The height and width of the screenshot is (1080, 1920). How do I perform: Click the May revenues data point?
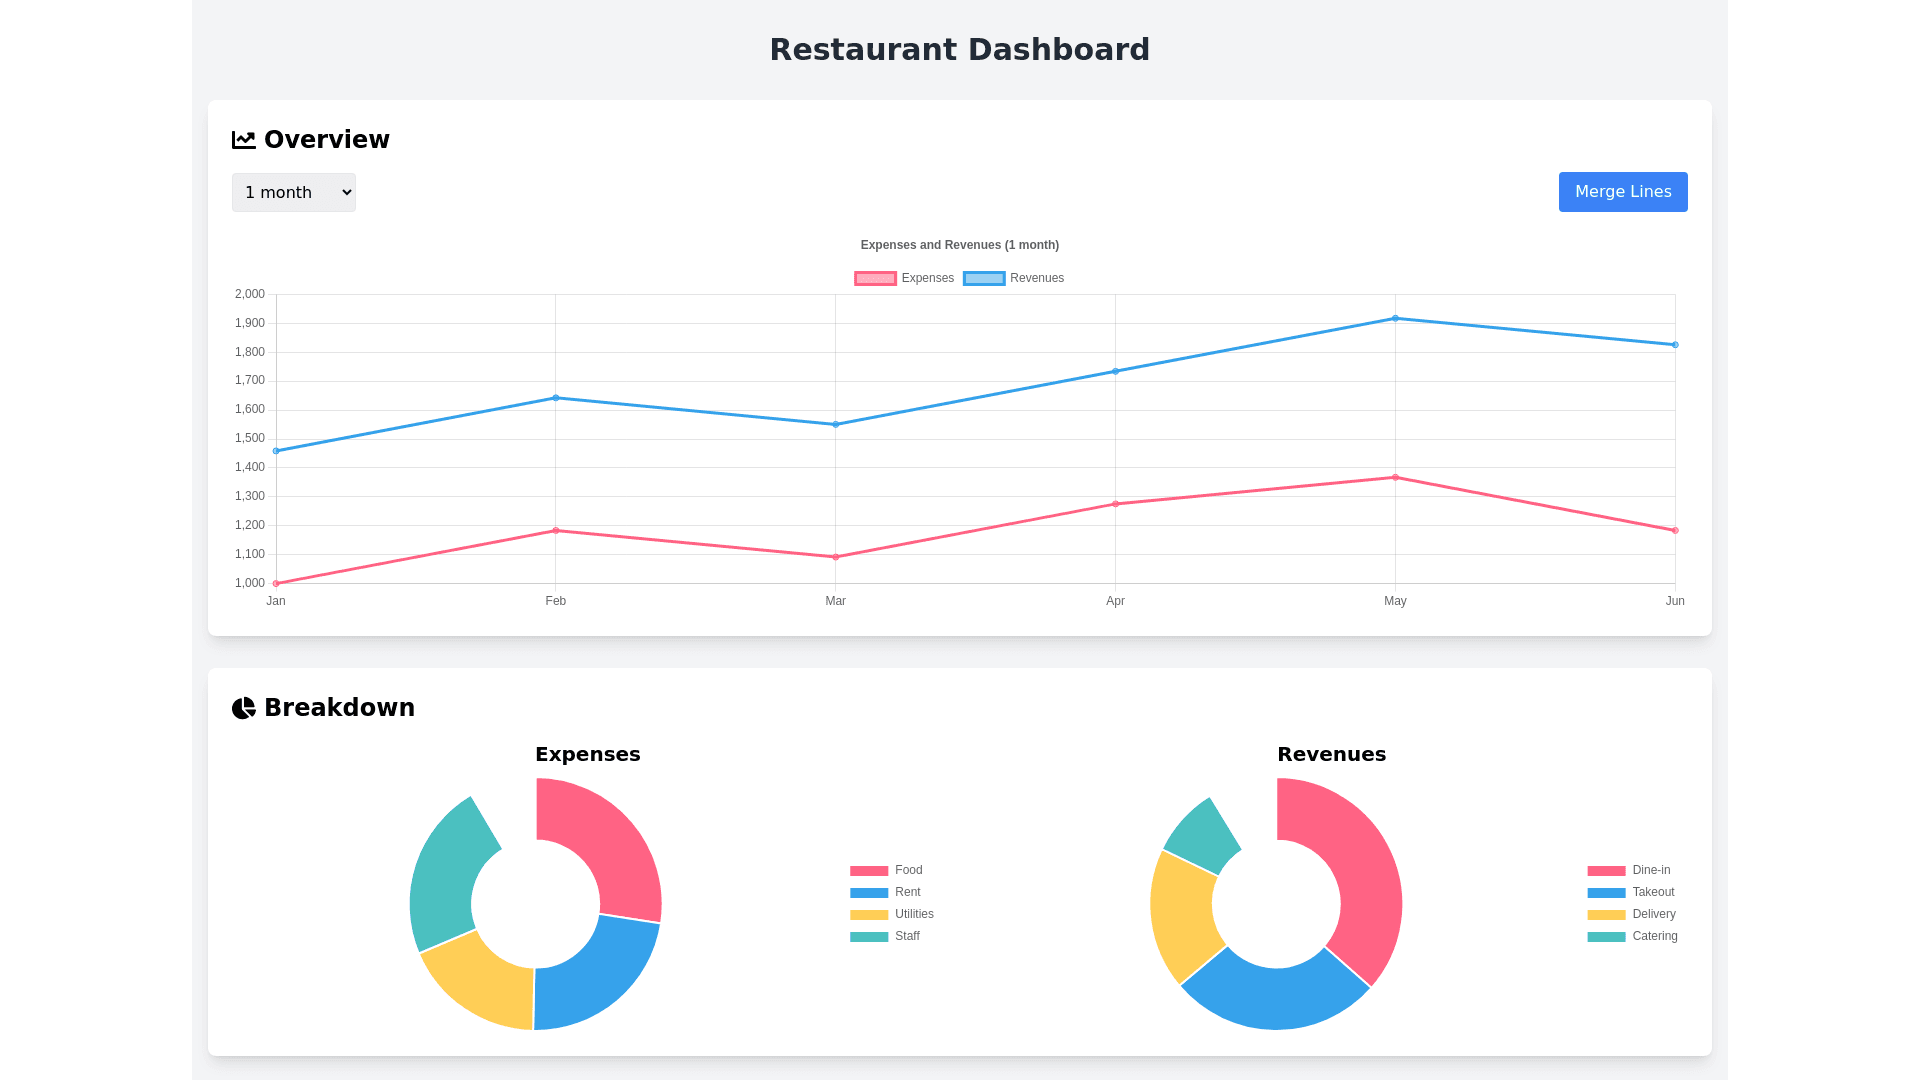pos(1395,319)
